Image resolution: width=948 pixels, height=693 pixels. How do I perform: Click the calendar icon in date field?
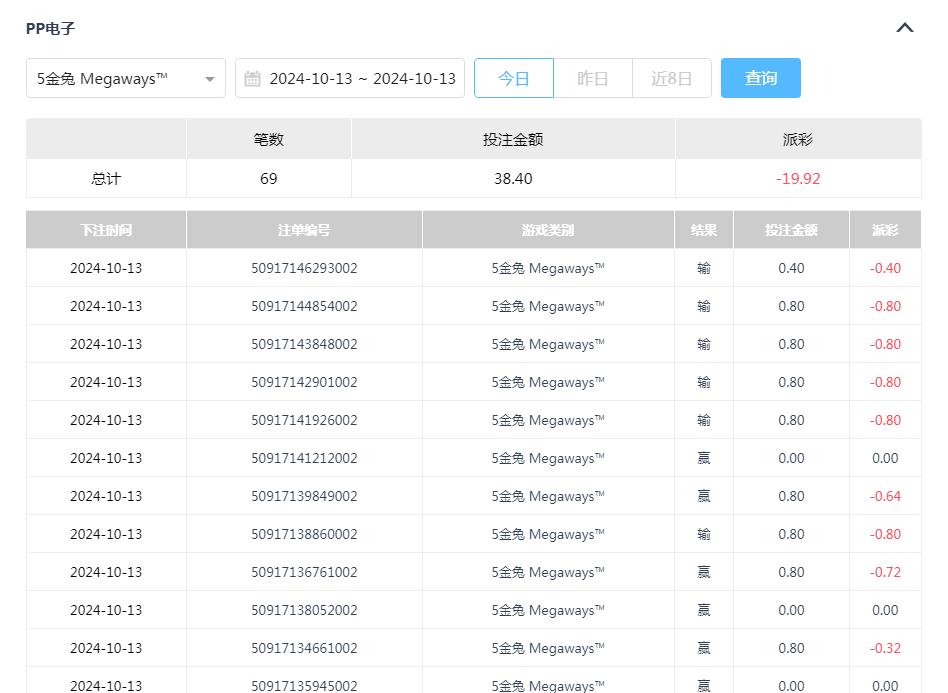(x=252, y=79)
